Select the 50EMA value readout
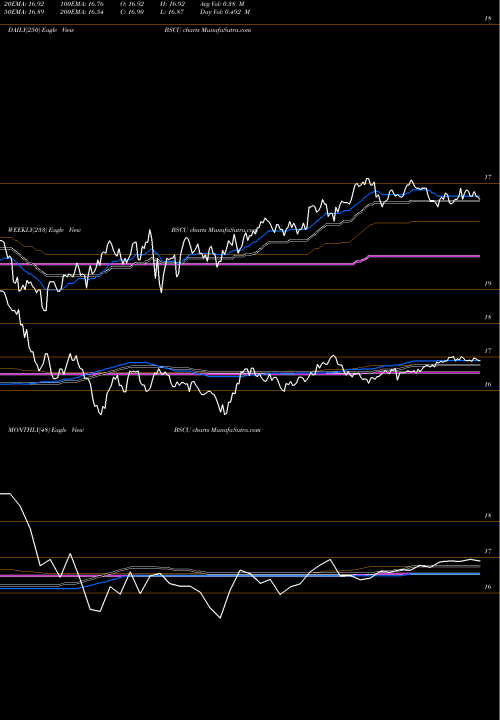The width and height of the screenshot is (500, 720). [x=24, y=12]
